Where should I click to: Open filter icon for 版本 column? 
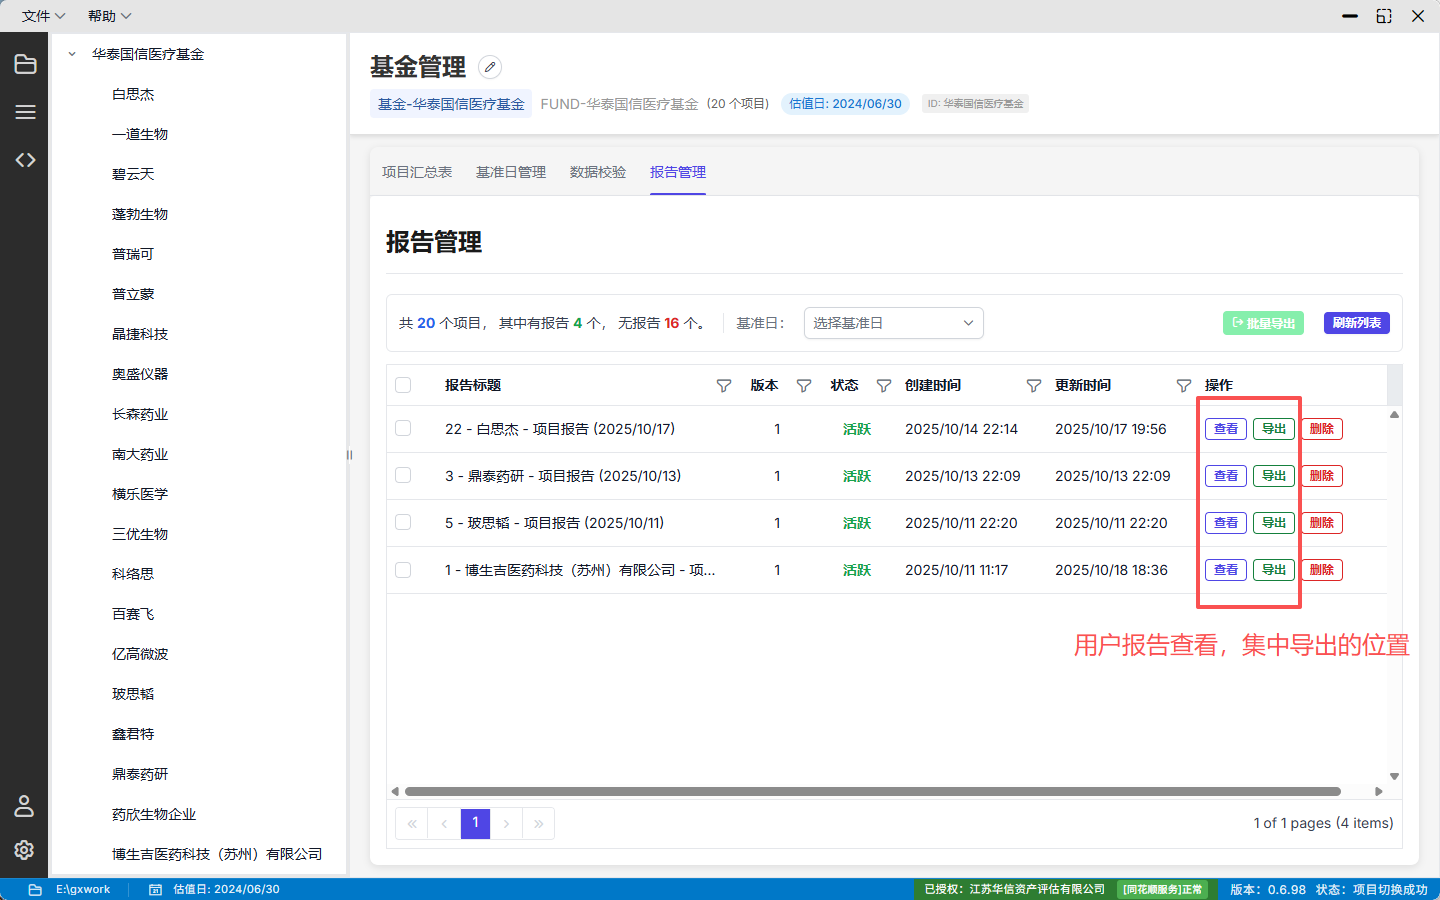tap(804, 386)
